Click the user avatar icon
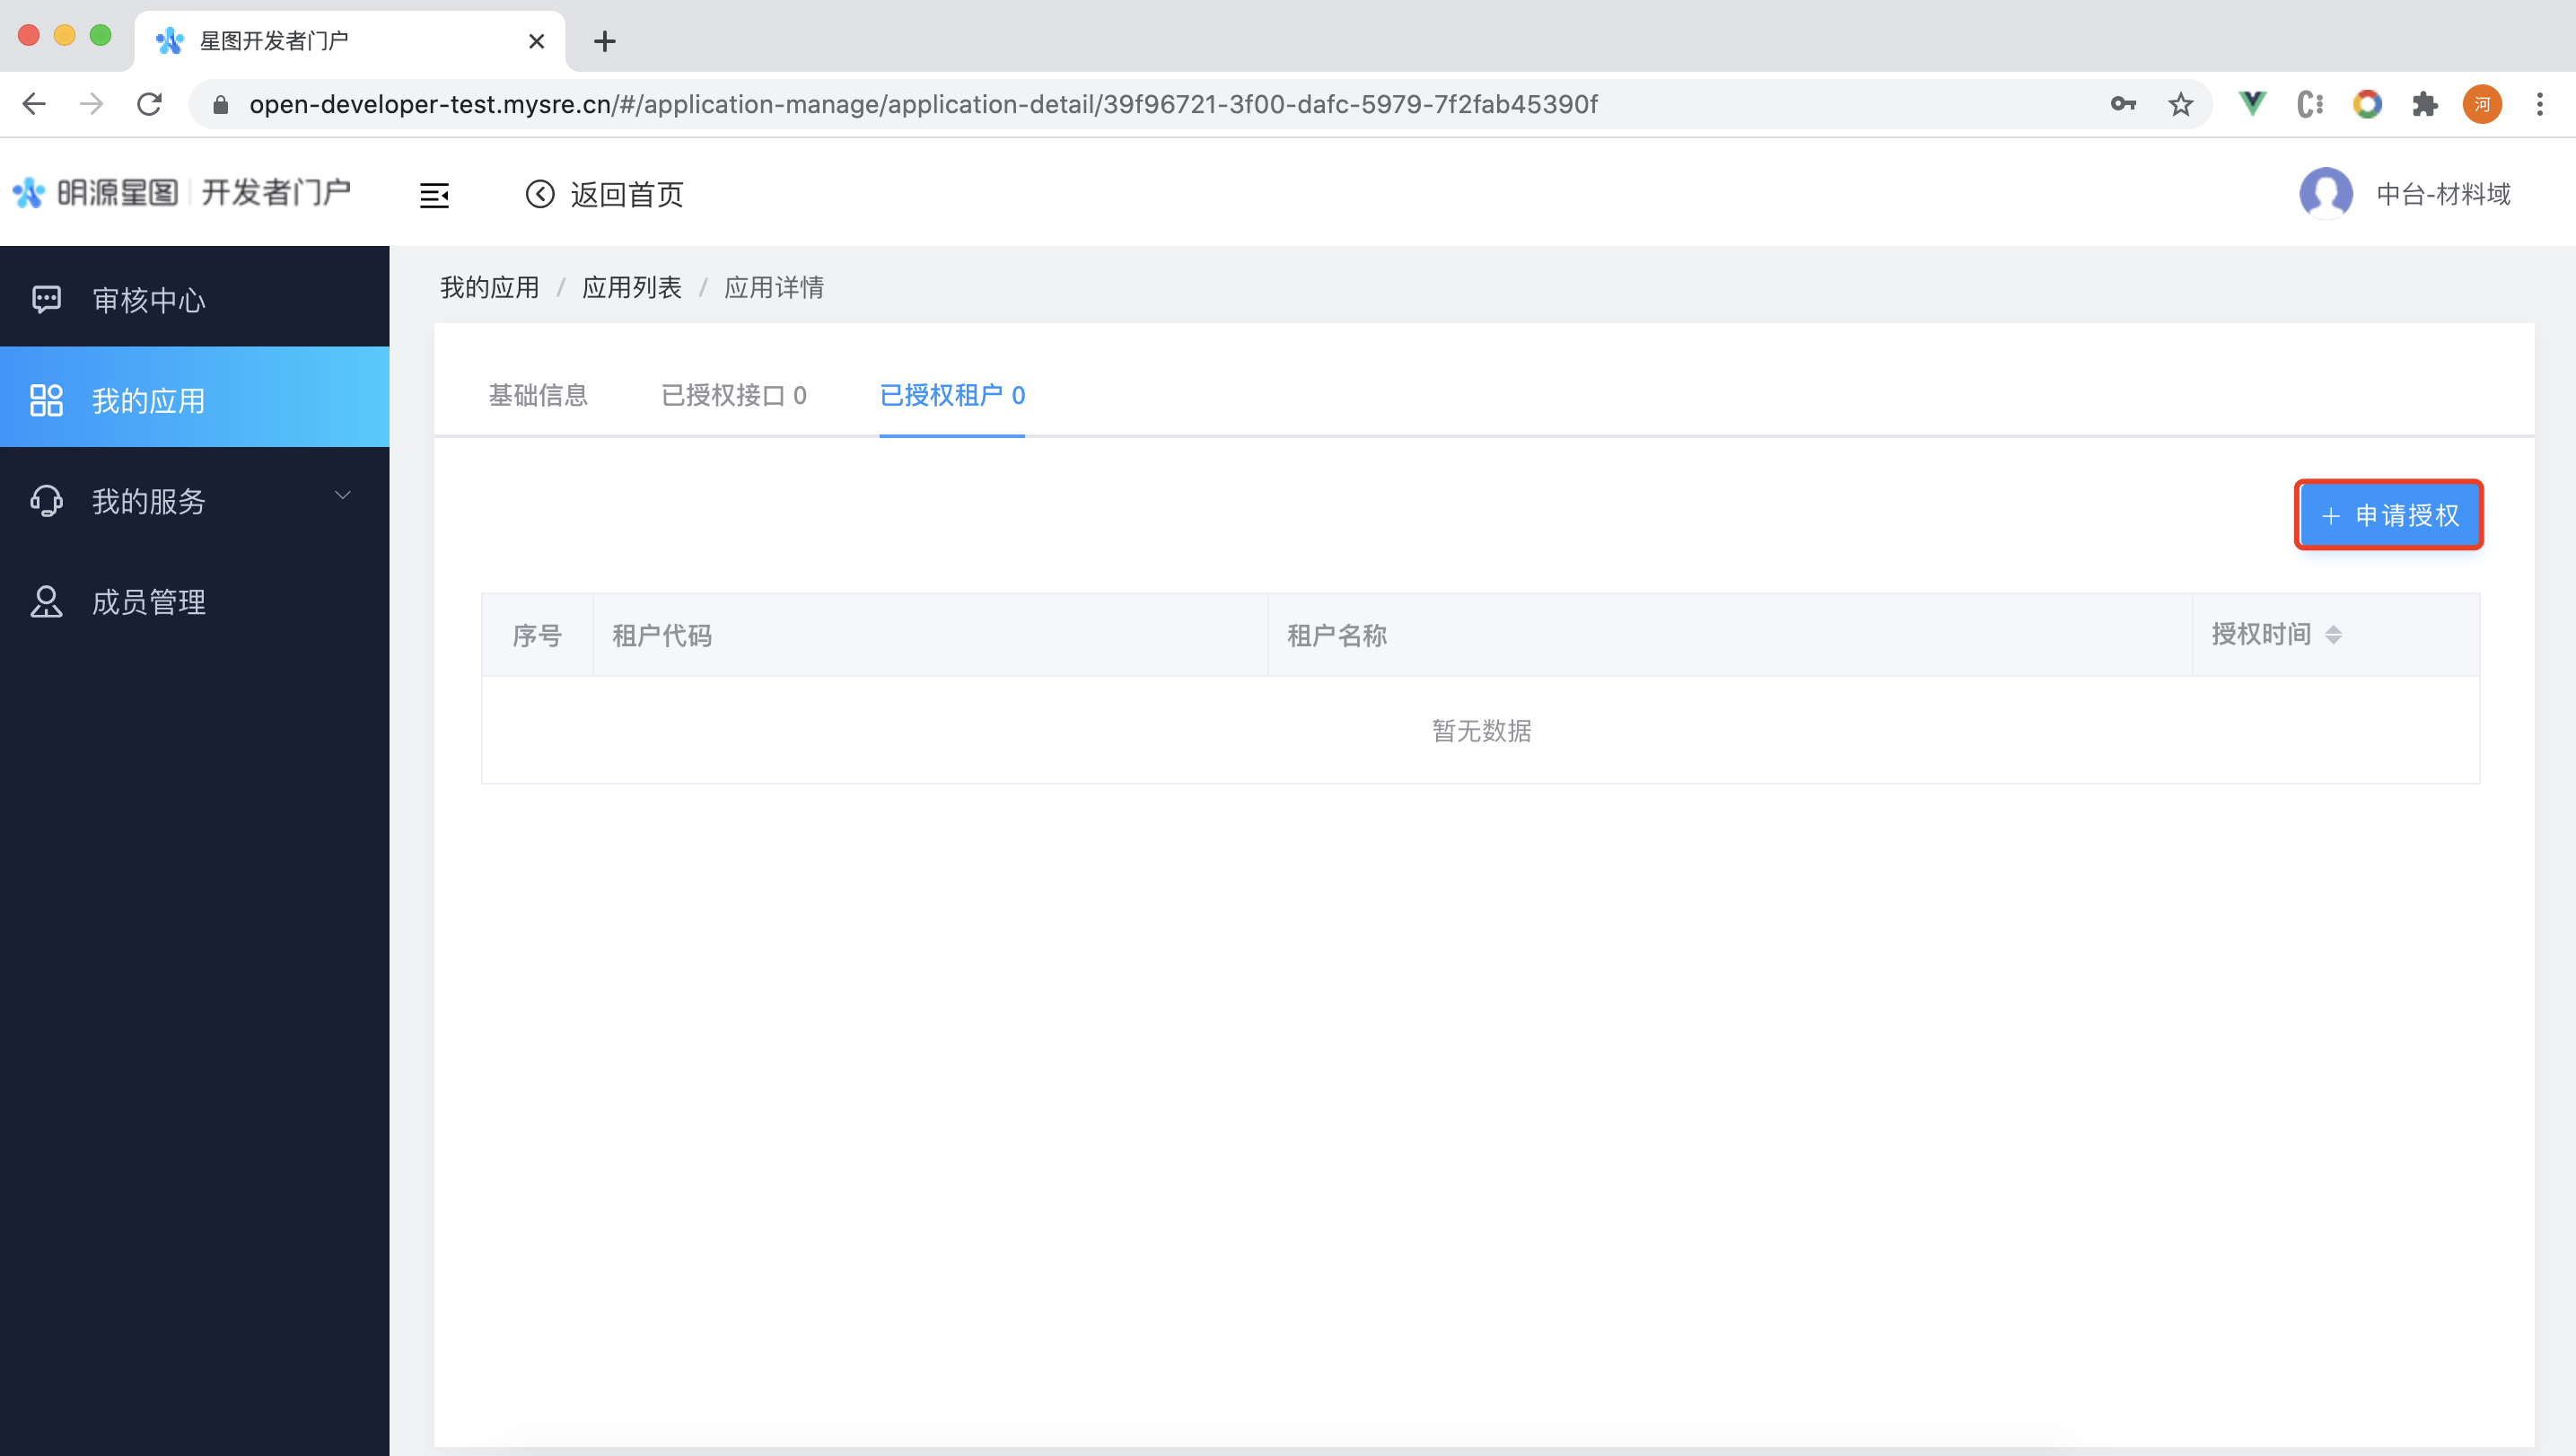Viewport: 2576px width, 1456px height. coord(2325,193)
